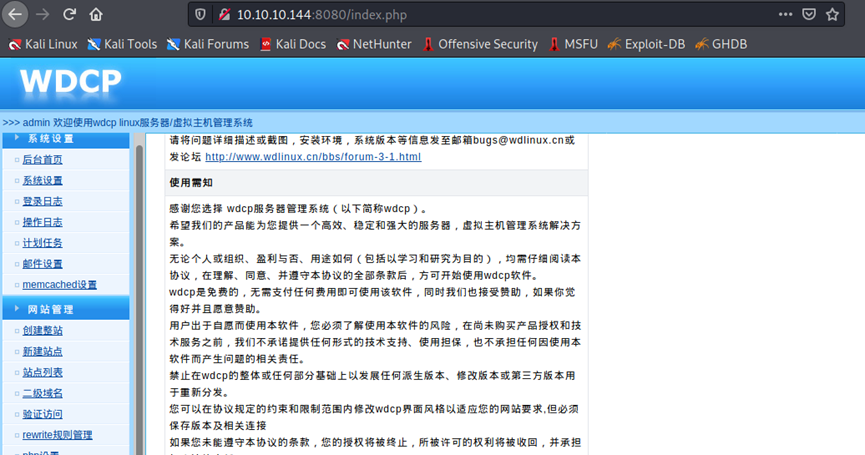
Task: Open the 新建站点 sidebar link
Action: pyautogui.click(x=42, y=351)
